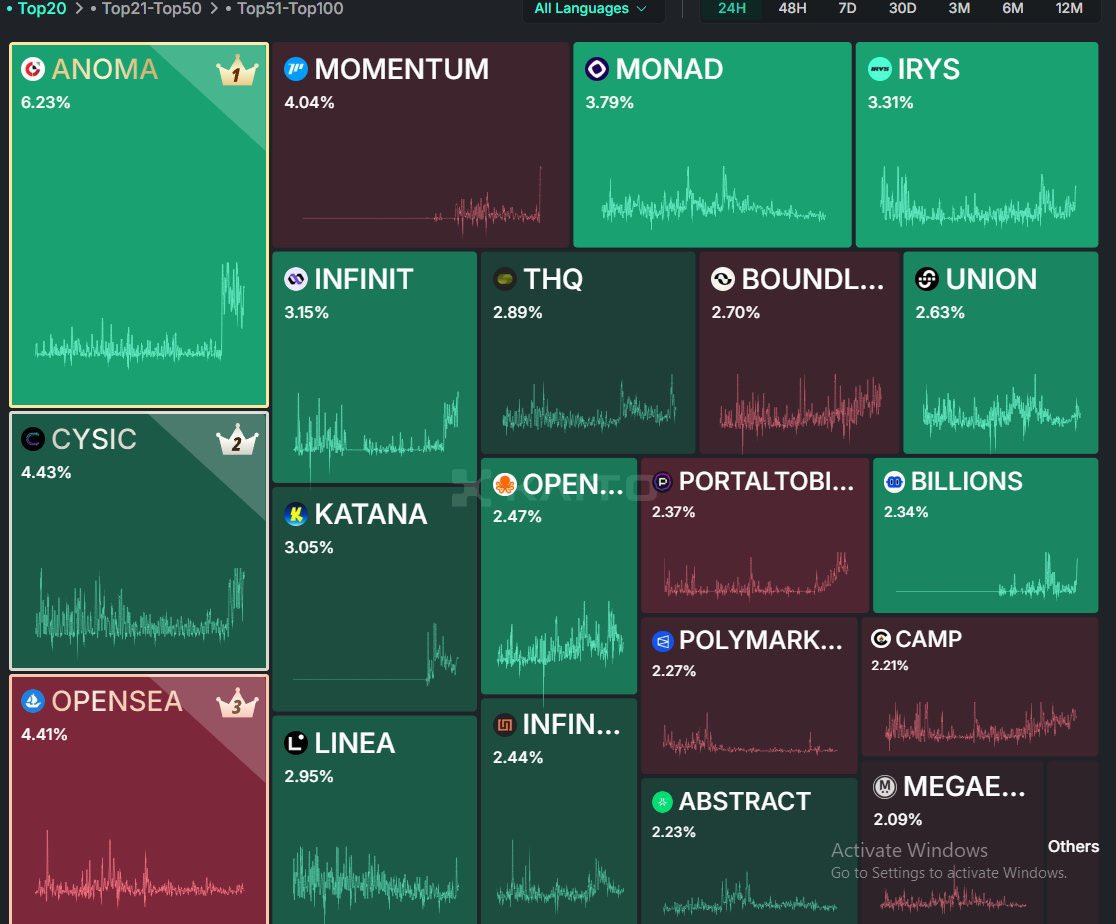This screenshot has height=924, width=1116.
Task: Click the LINEA project logo icon
Action: [295, 743]
